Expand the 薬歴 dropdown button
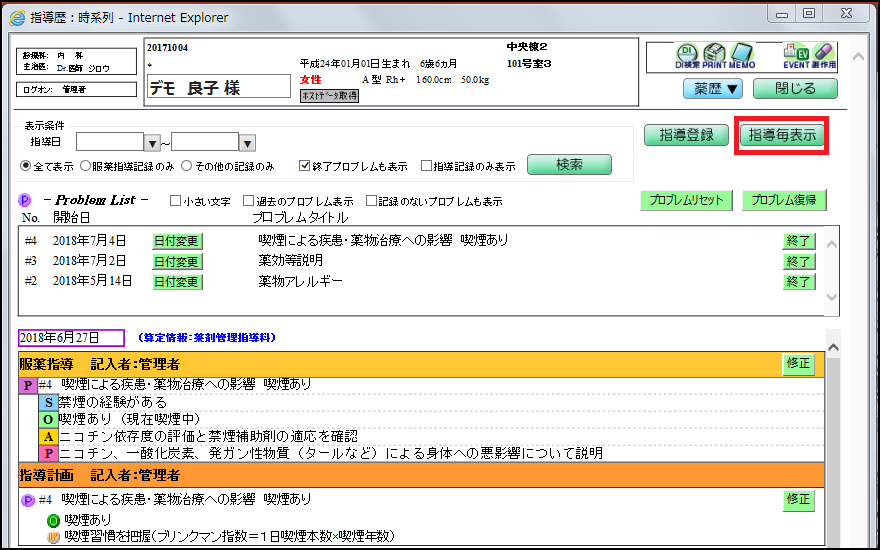This screenshot has height=550, width=880. (x=712, y=88)
